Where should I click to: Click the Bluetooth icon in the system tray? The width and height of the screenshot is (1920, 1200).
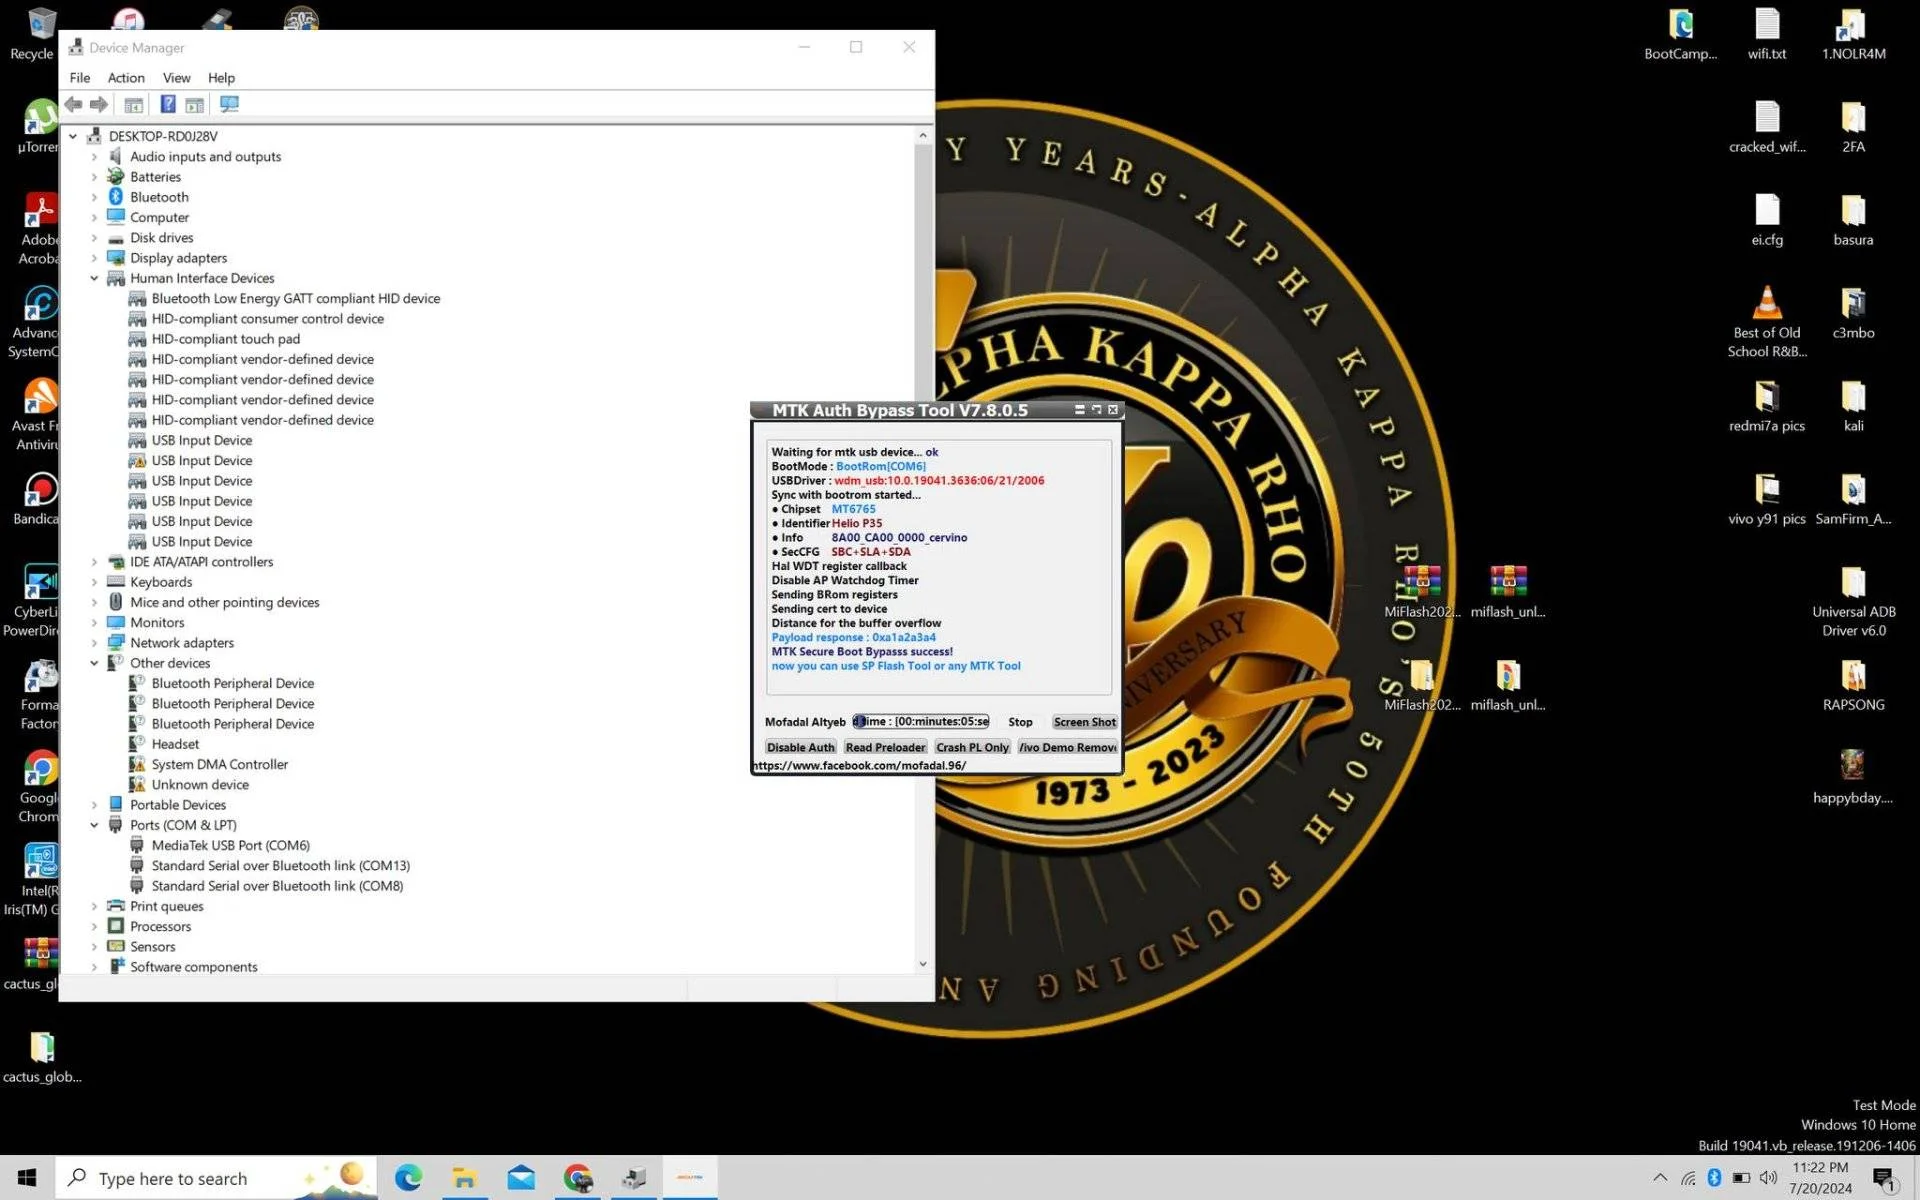point(1714,1178)
